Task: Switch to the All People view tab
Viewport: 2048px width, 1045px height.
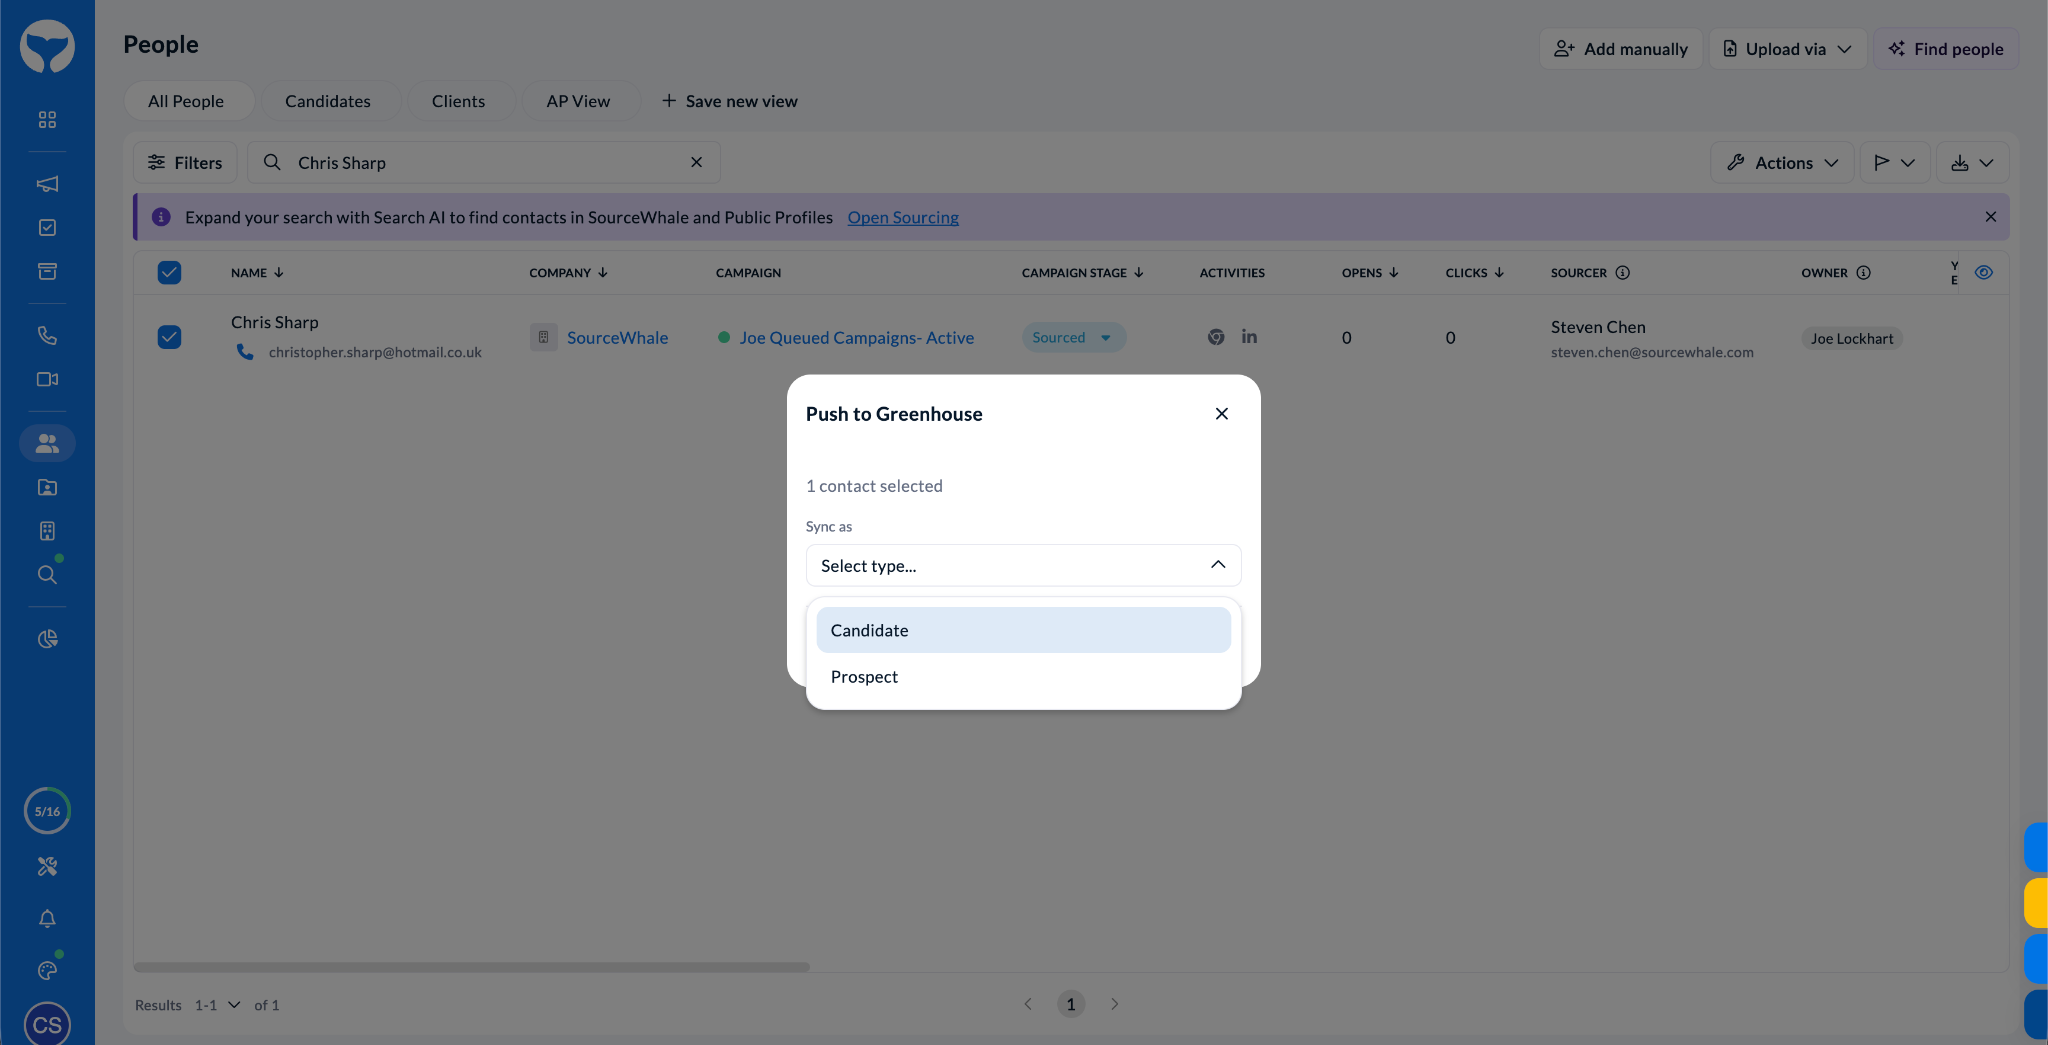Action: (x=187, y=101)
